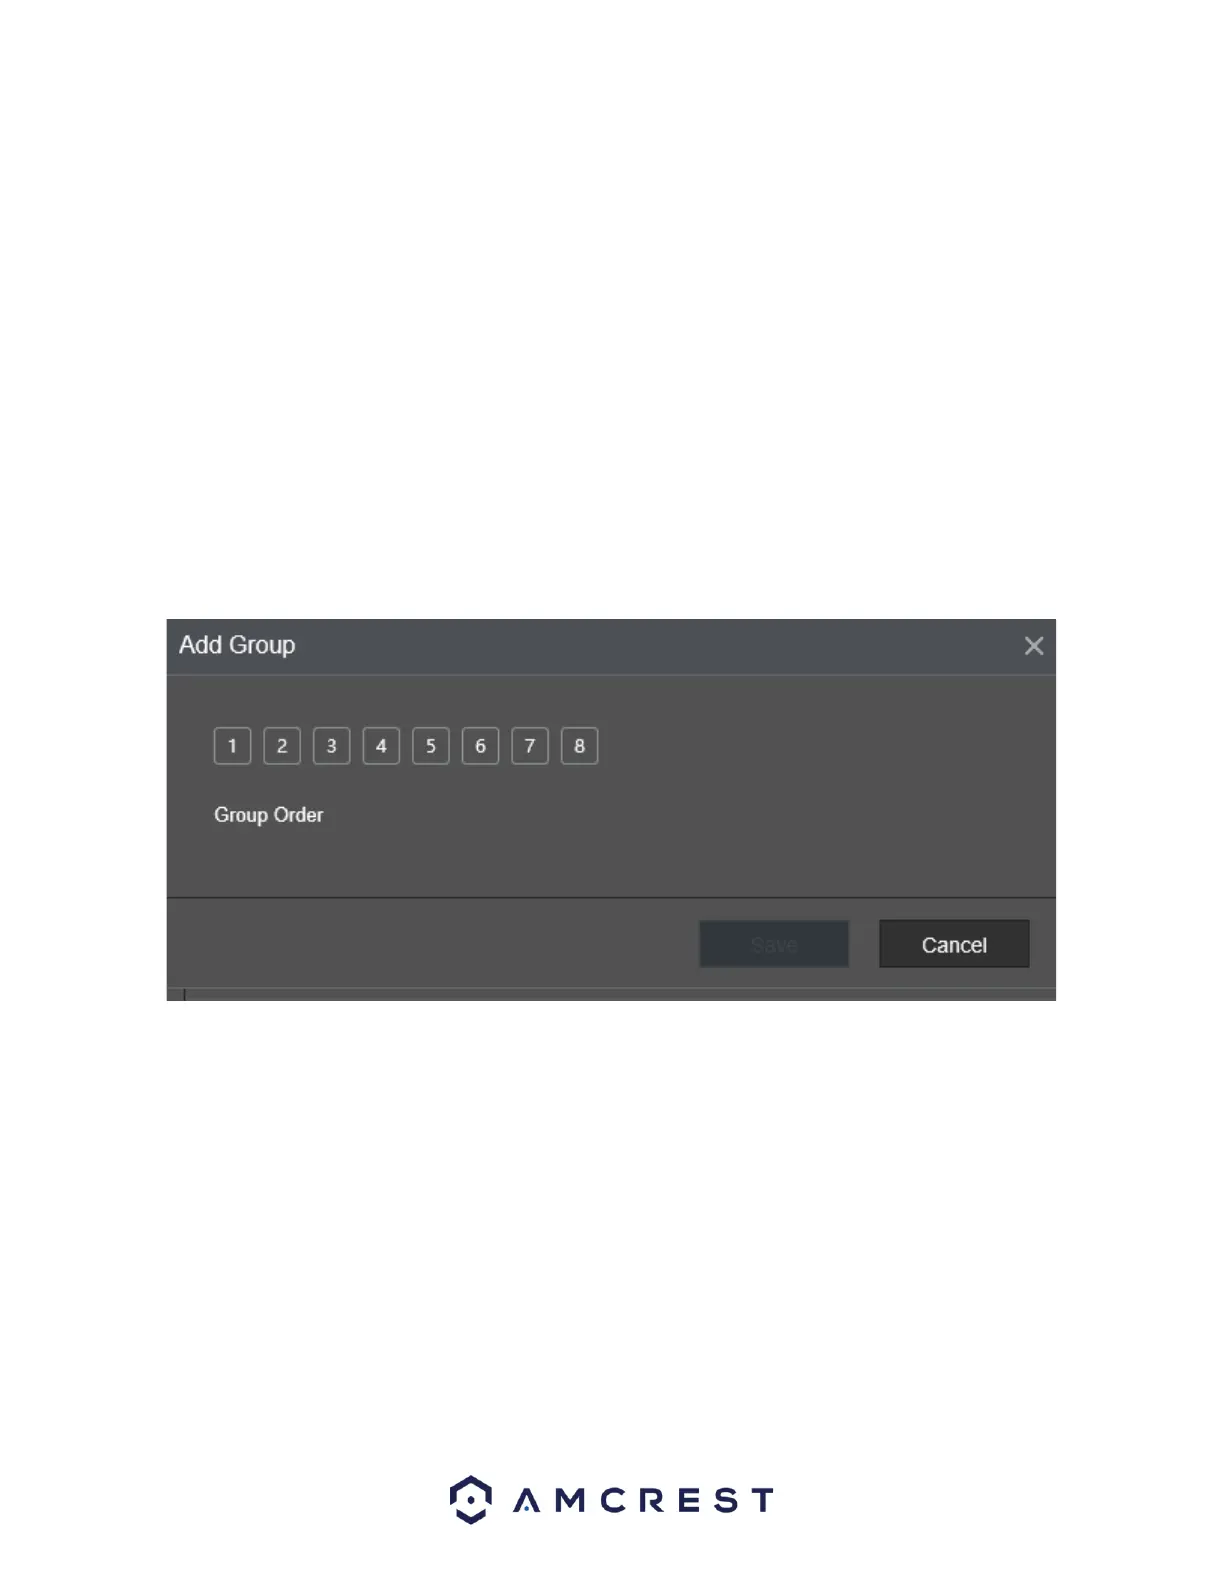
Task: Choose channel 4 box
Action: pos(381,746)
